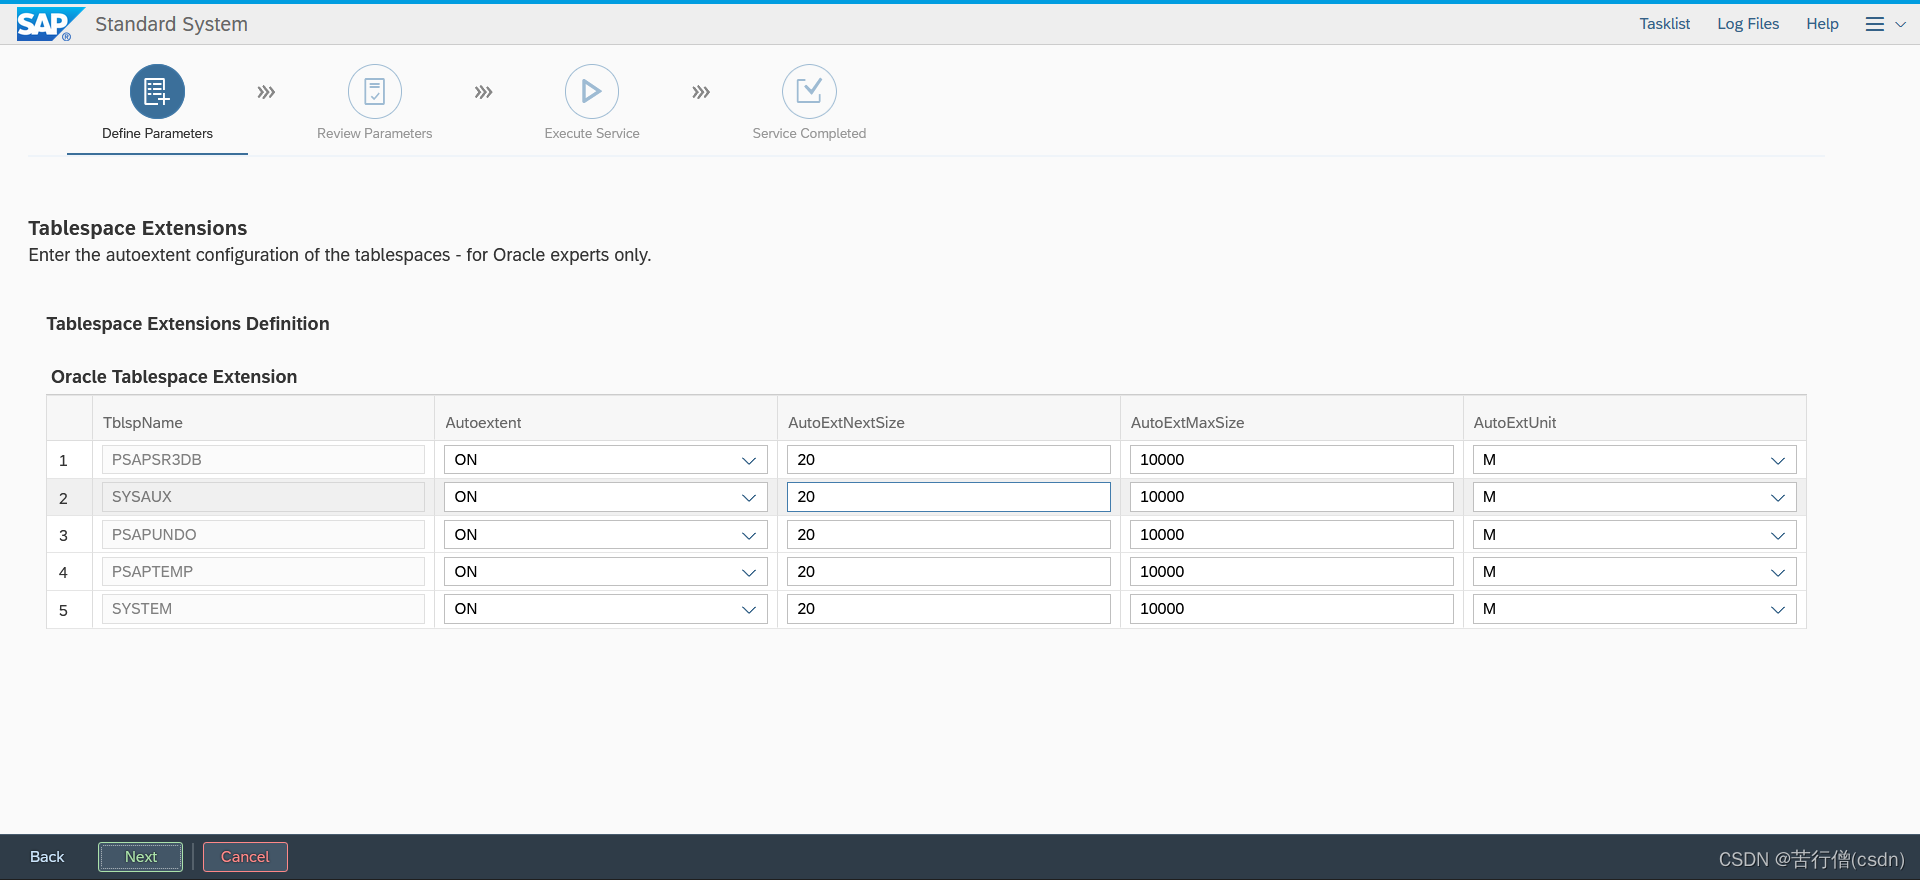
Task: Open the Help menu item
Action: (1822, 24)
